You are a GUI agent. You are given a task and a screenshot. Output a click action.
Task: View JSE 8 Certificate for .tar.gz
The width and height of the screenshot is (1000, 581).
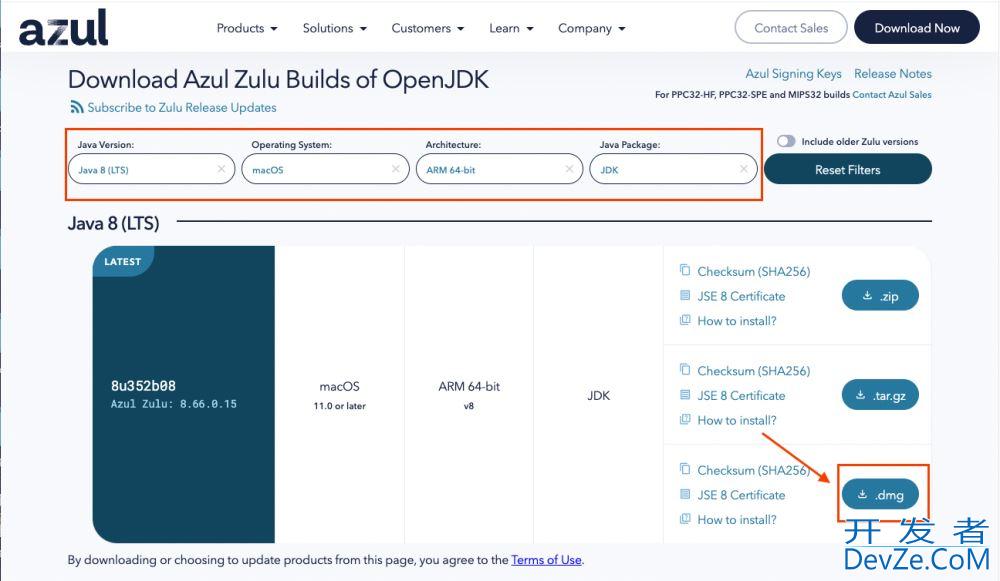click(x=741, y=395)
